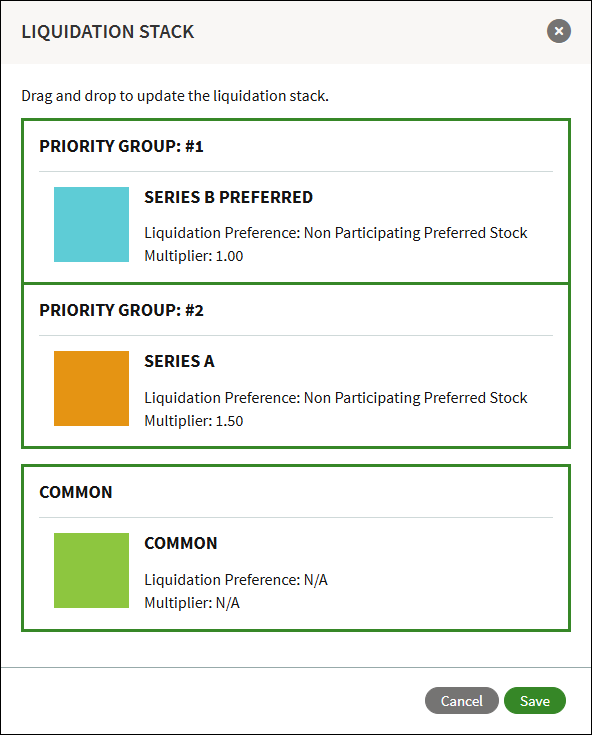Select the Series B Preferred title
The width and height of the screenshot is (592, 735).
pyautogui.click(x=228, y=197)
